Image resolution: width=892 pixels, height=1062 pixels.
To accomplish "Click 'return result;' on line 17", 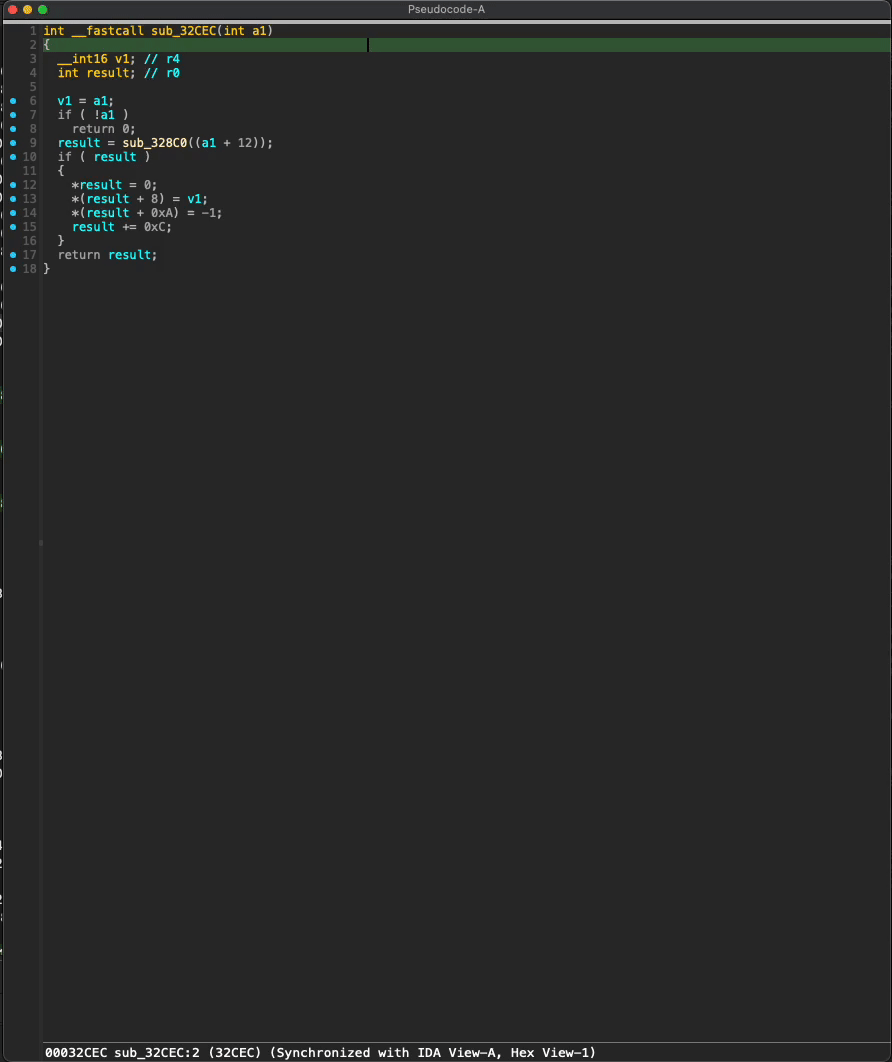I will point(108,255).
